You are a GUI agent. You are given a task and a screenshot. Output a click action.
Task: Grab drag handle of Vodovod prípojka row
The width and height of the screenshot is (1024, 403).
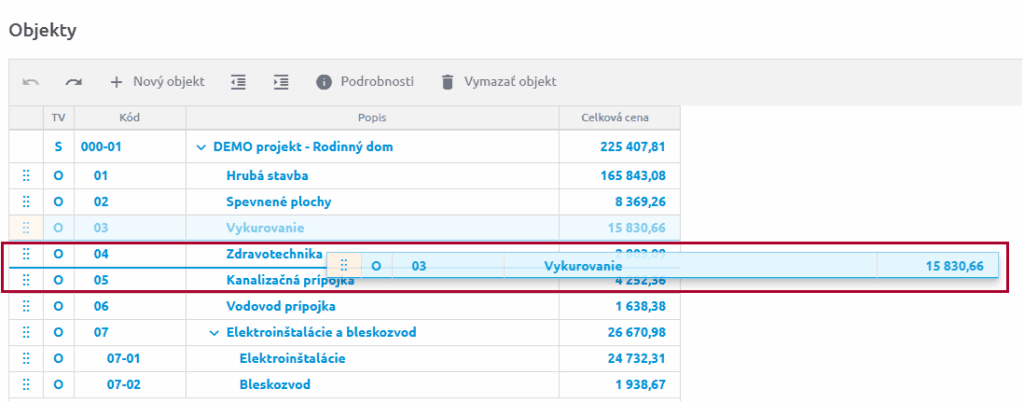[26, 306]
